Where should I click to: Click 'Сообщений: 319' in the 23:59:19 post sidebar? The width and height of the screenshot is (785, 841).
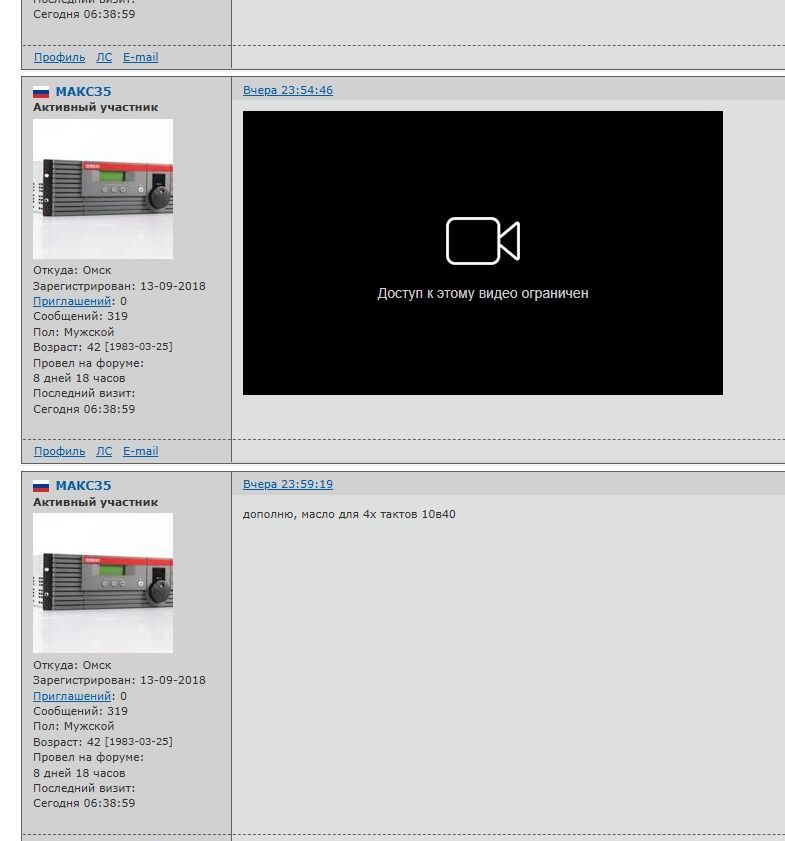click(x=80, y=711)
